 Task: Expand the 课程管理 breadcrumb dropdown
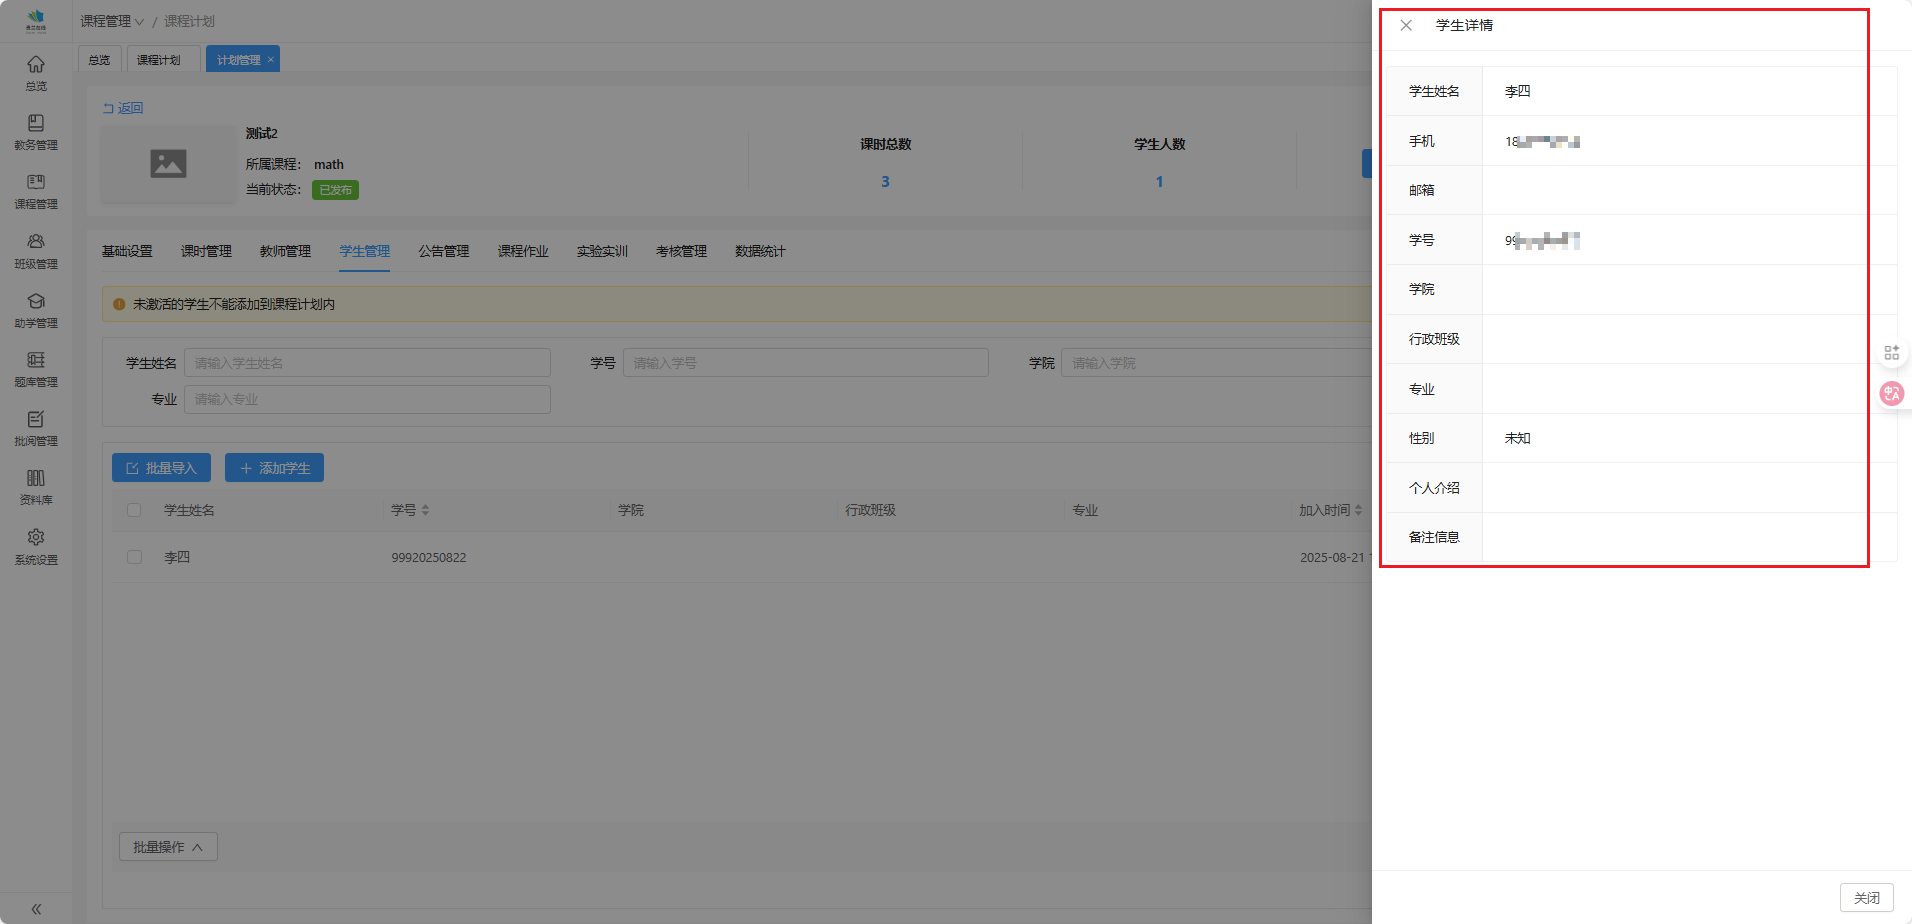tap(112, 21)
